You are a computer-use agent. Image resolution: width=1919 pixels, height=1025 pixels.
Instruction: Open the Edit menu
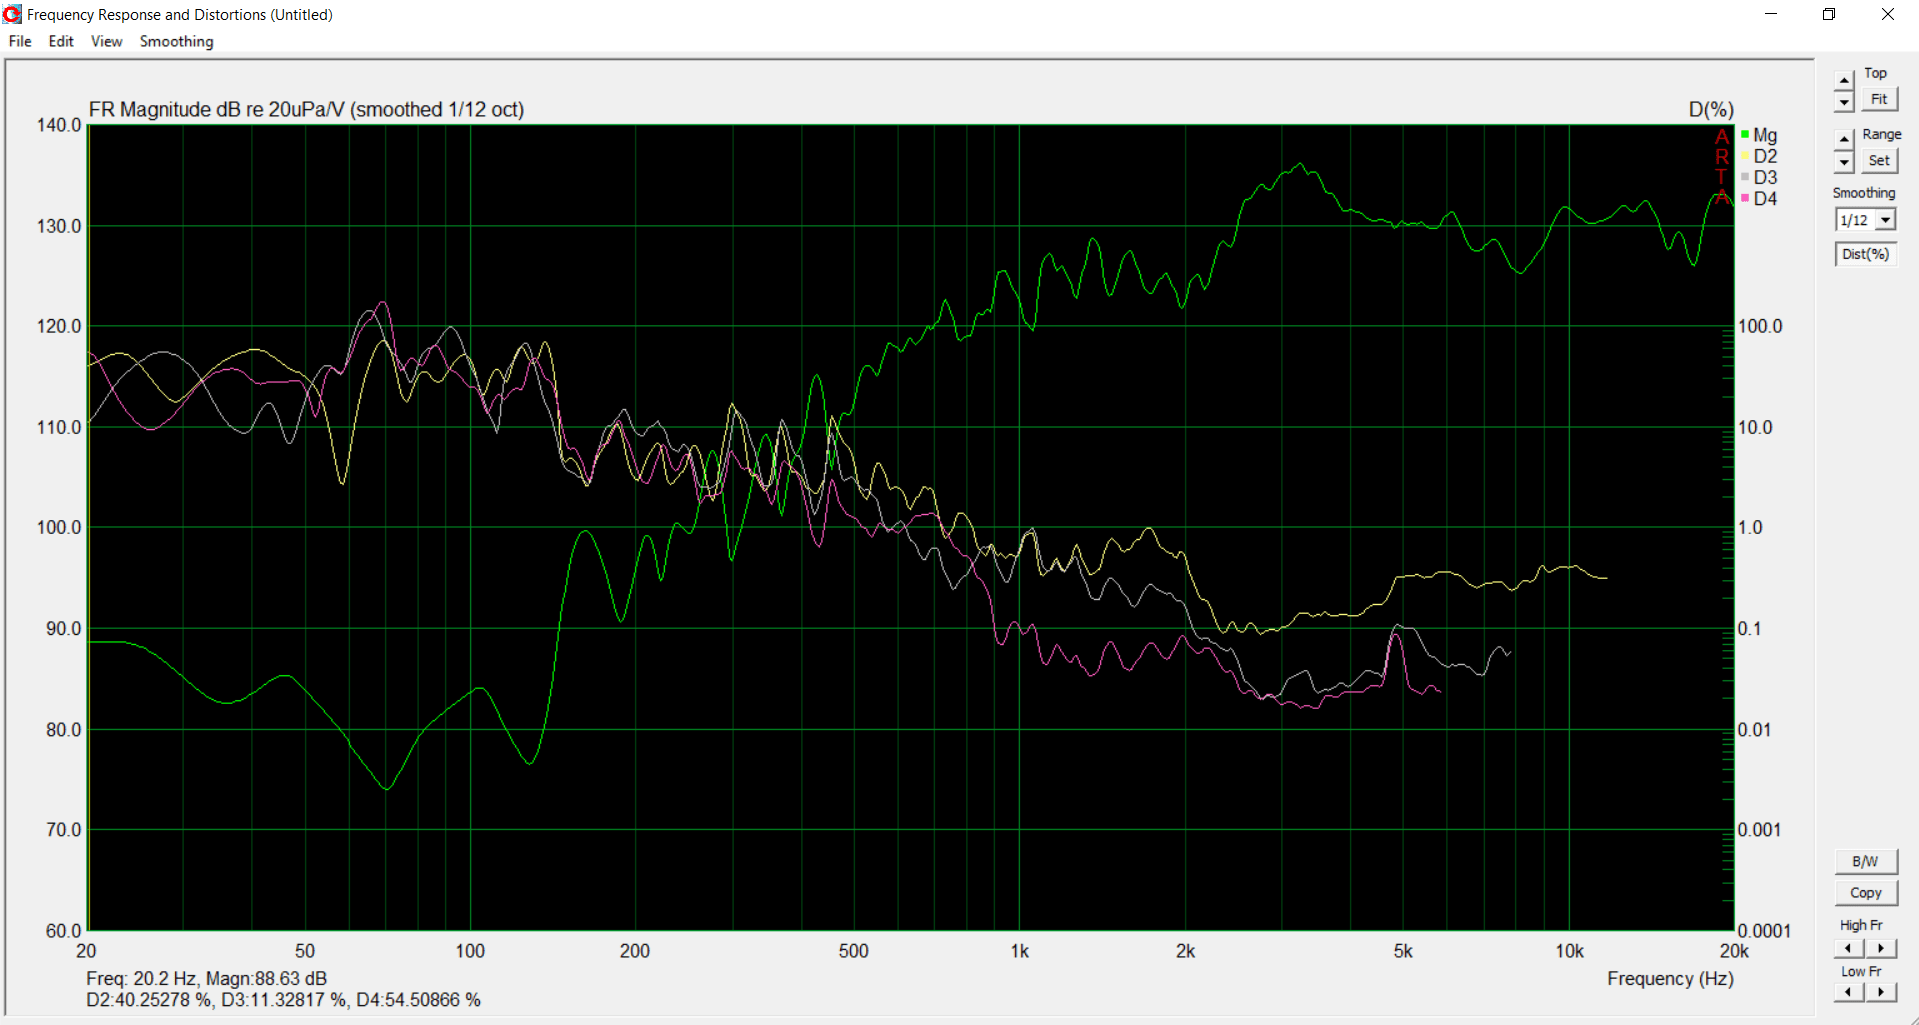click(x=61, y=41)
